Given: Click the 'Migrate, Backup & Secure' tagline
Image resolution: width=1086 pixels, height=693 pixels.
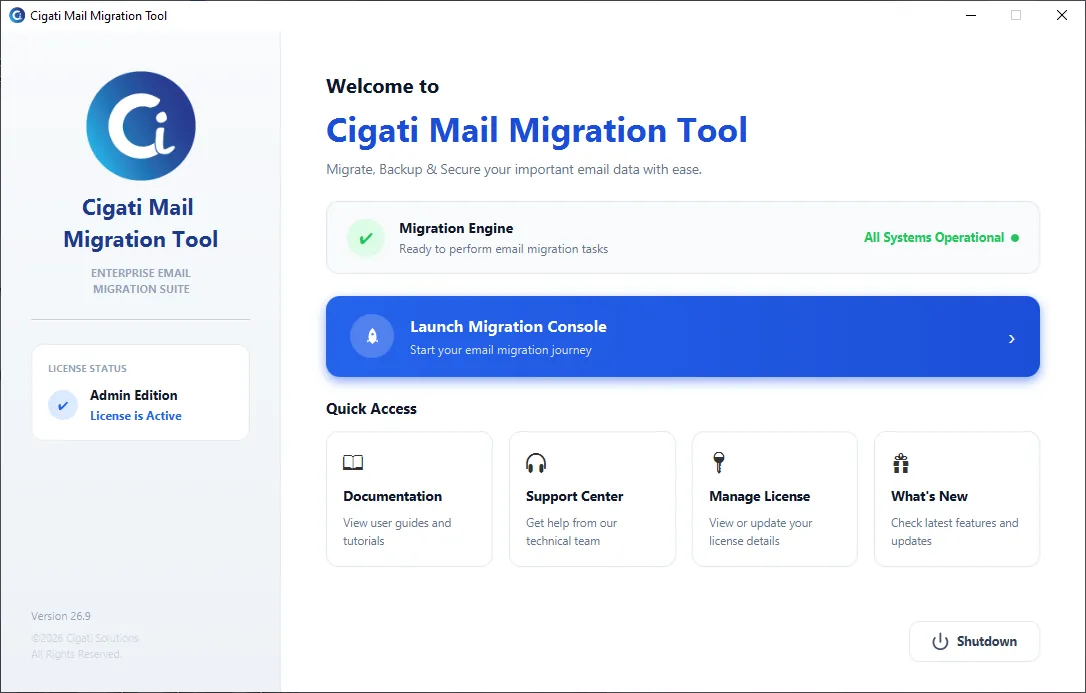Looking at the screenshot, I should [x=514, y=170].
